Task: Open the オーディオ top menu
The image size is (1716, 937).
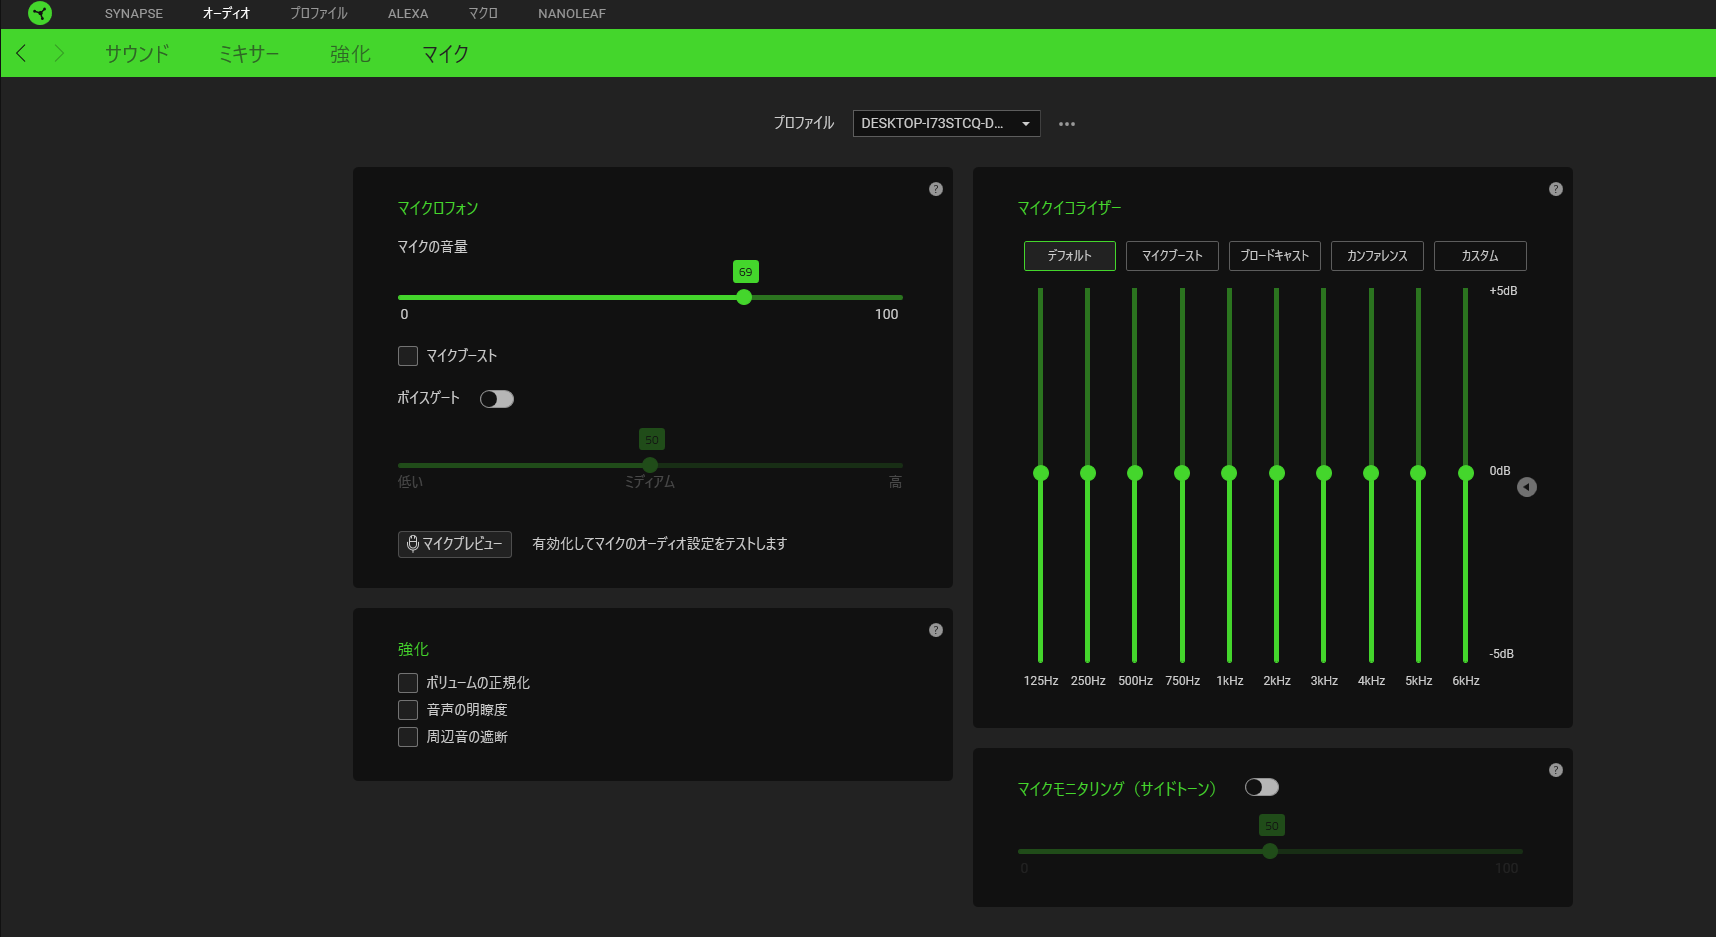Action: (226, 14)
